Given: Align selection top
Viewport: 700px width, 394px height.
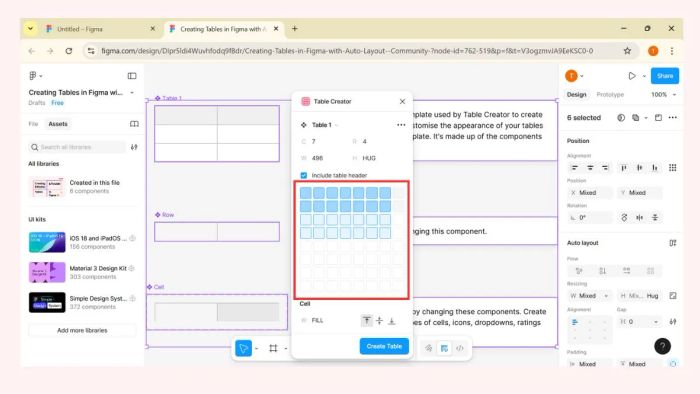Looking at the screenshot, I should [x=624, y=168].
